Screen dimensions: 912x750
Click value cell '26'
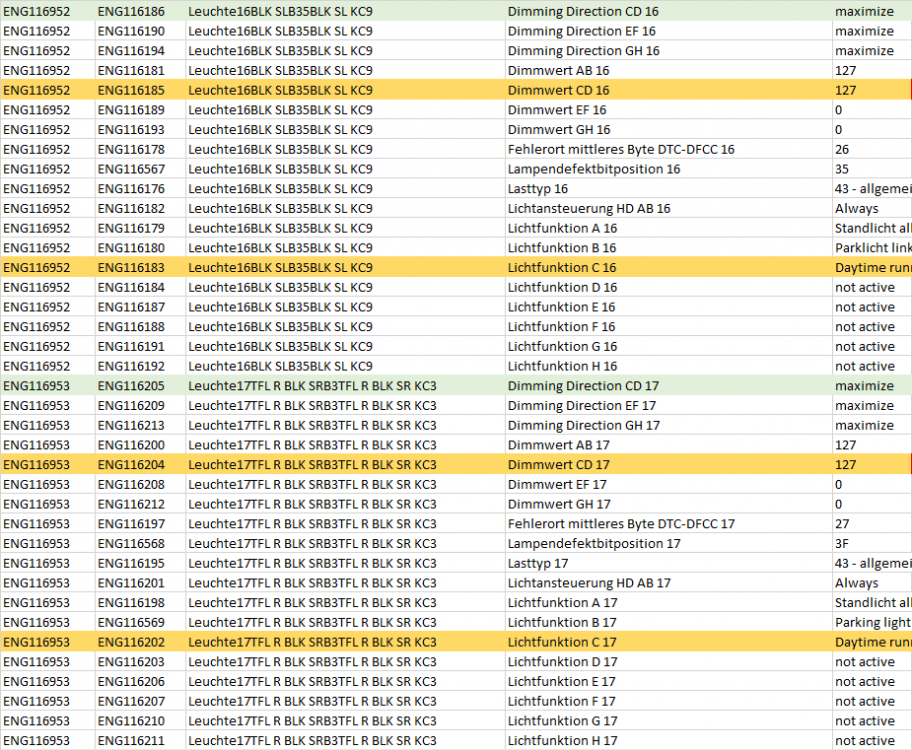(x=872, y=150)
